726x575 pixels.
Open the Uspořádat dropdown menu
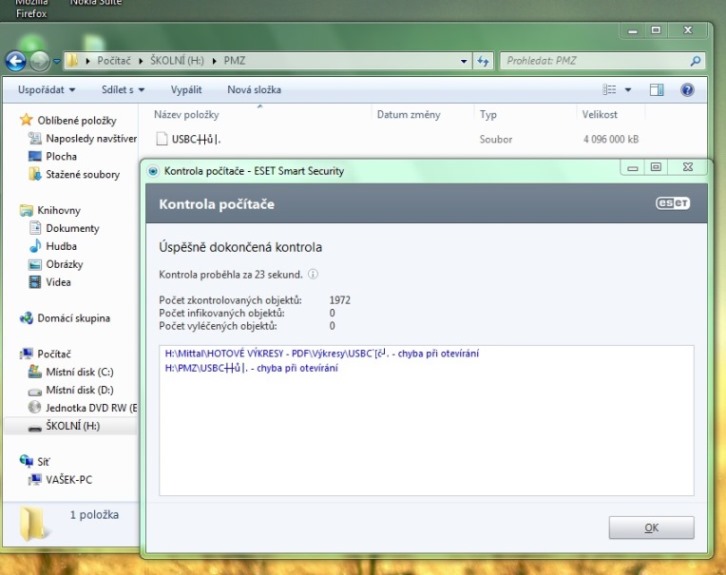coord(46,90)
